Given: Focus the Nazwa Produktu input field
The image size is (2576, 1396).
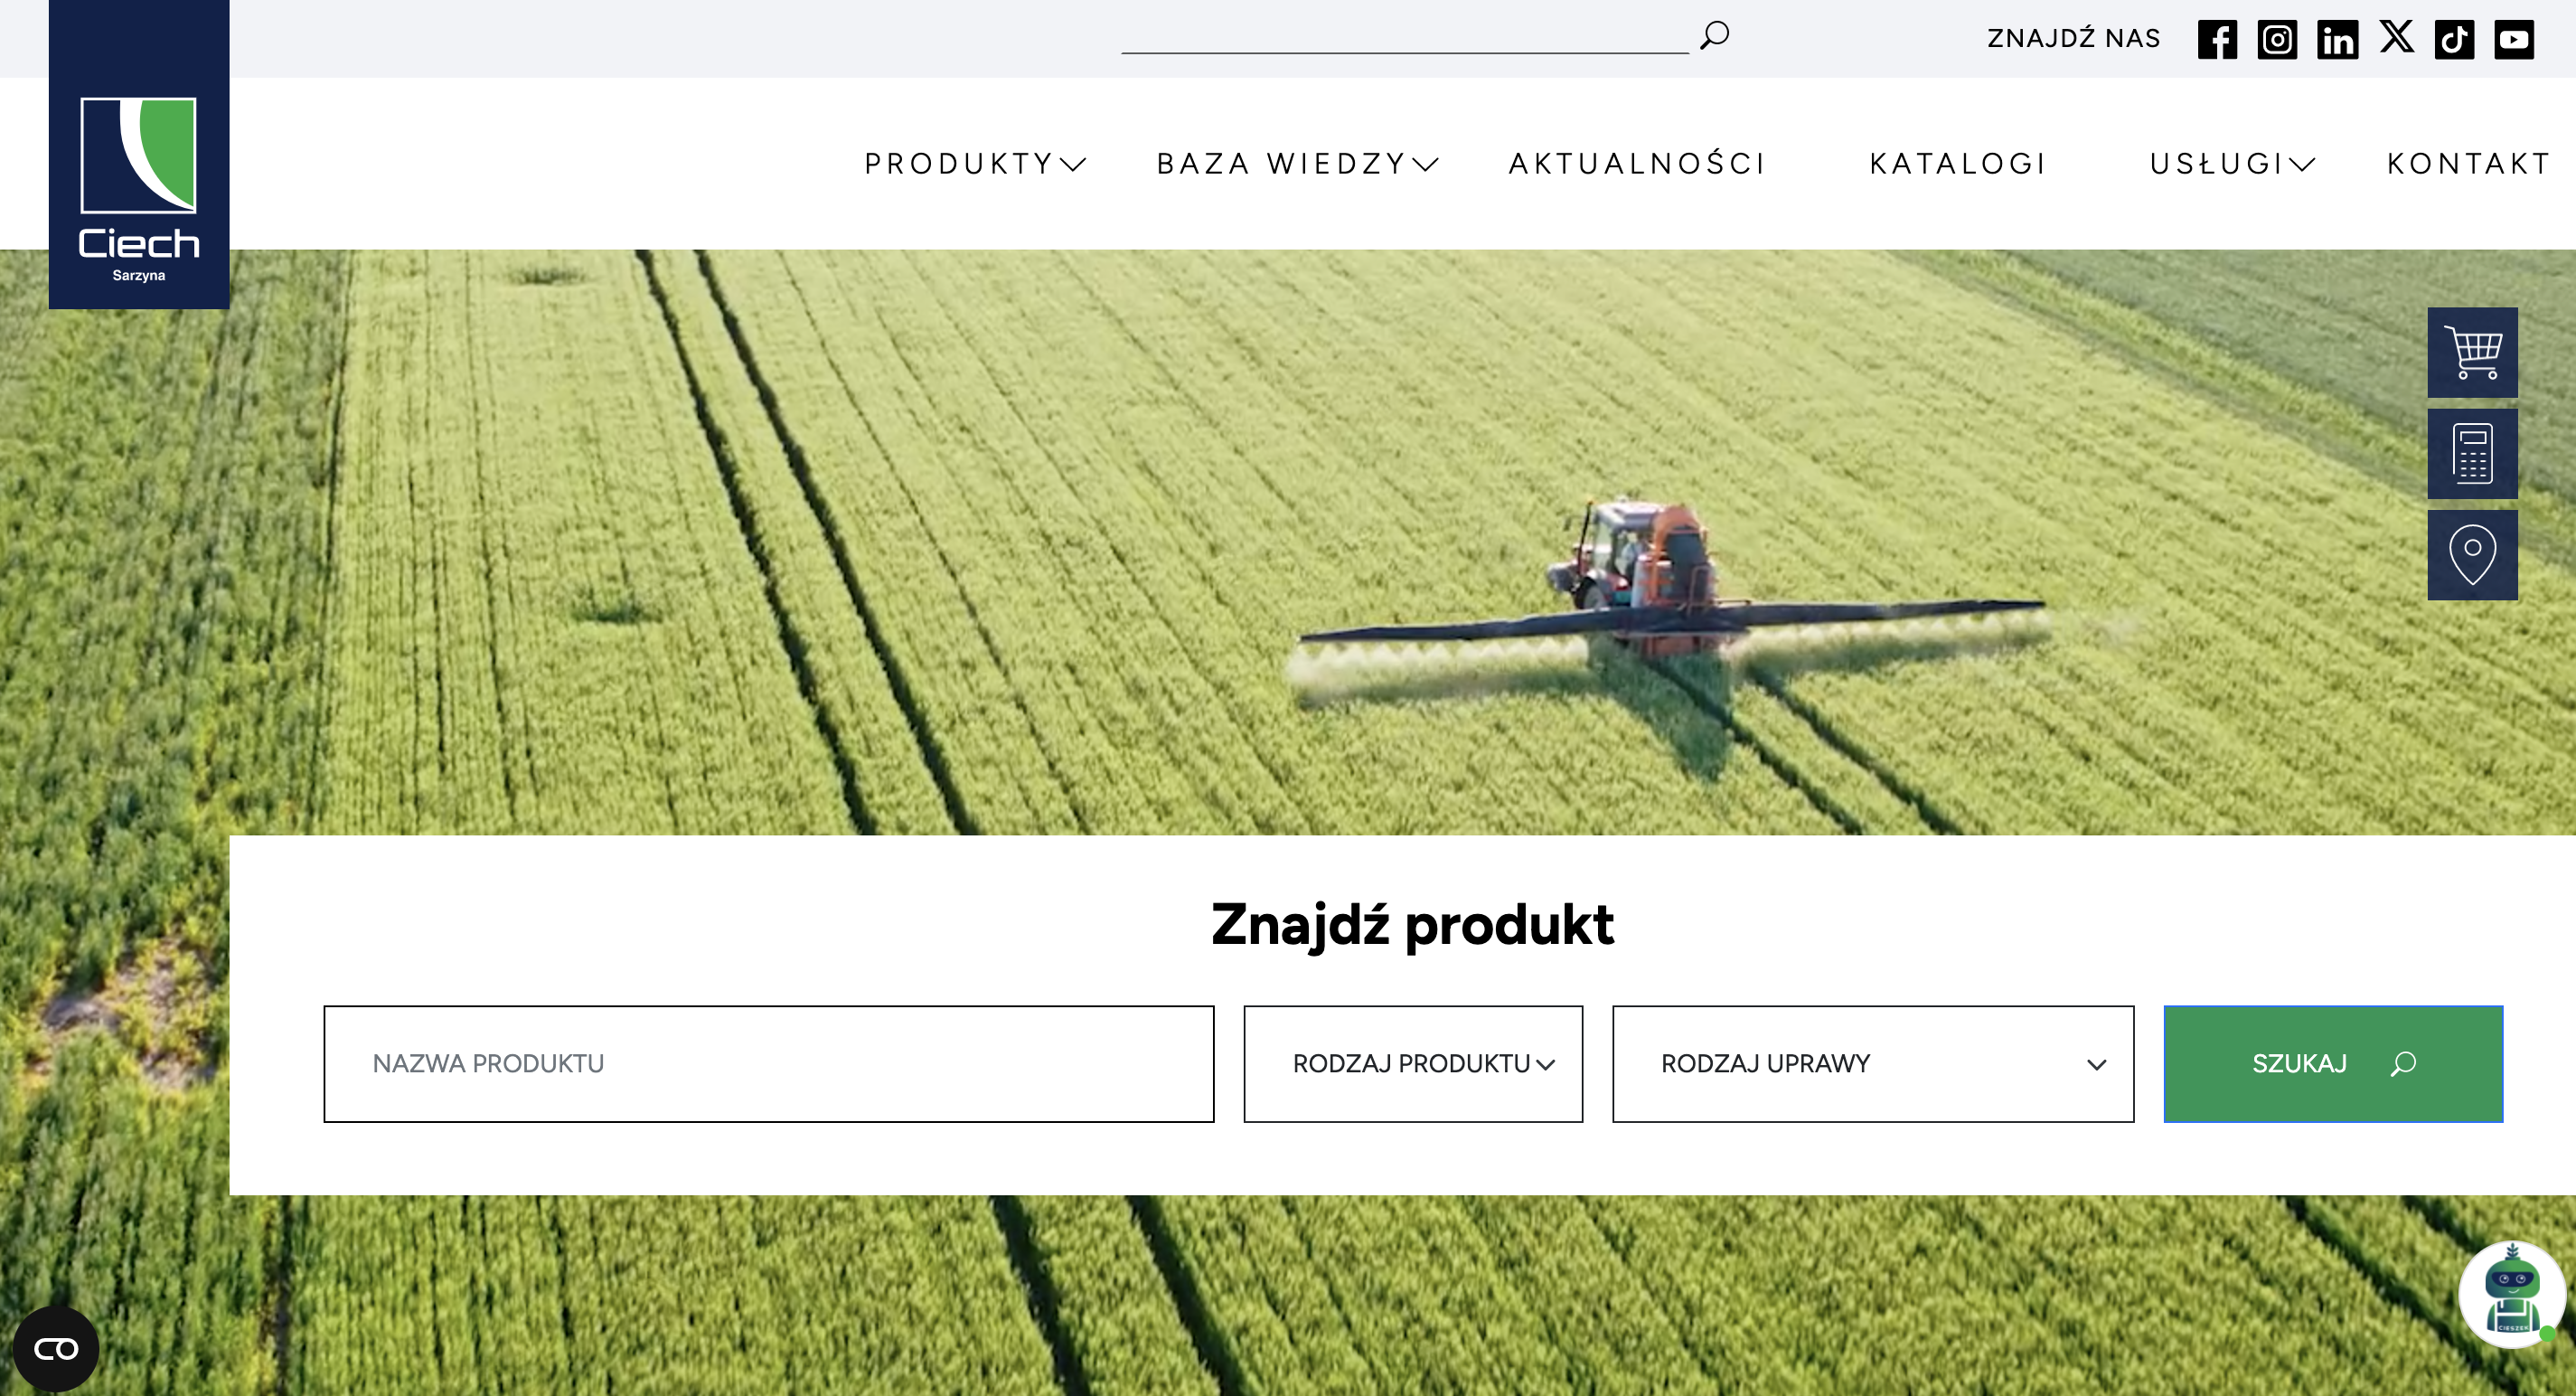Looking at the screenshot, I should [769, 1064].
